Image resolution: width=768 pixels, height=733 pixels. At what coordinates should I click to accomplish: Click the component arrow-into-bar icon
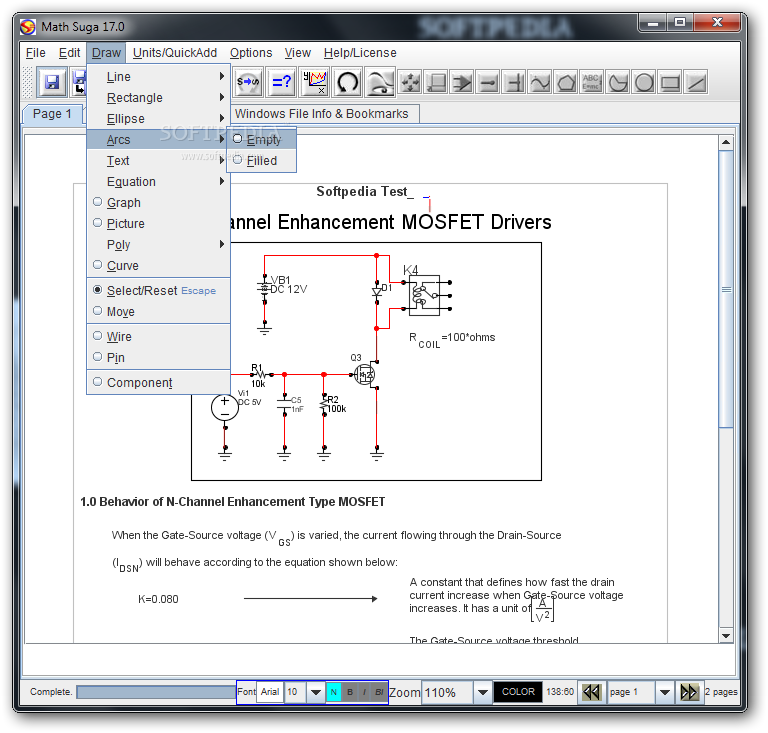point(462,82)
